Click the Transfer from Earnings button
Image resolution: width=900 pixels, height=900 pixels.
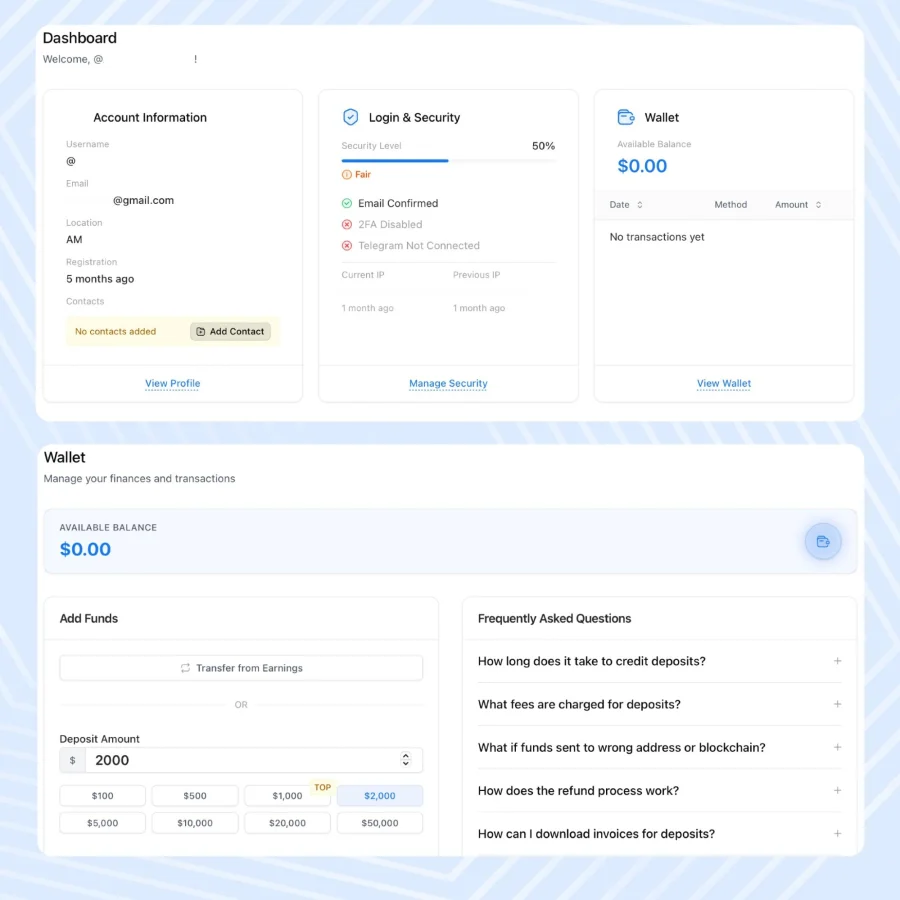(x=241, y=667)
